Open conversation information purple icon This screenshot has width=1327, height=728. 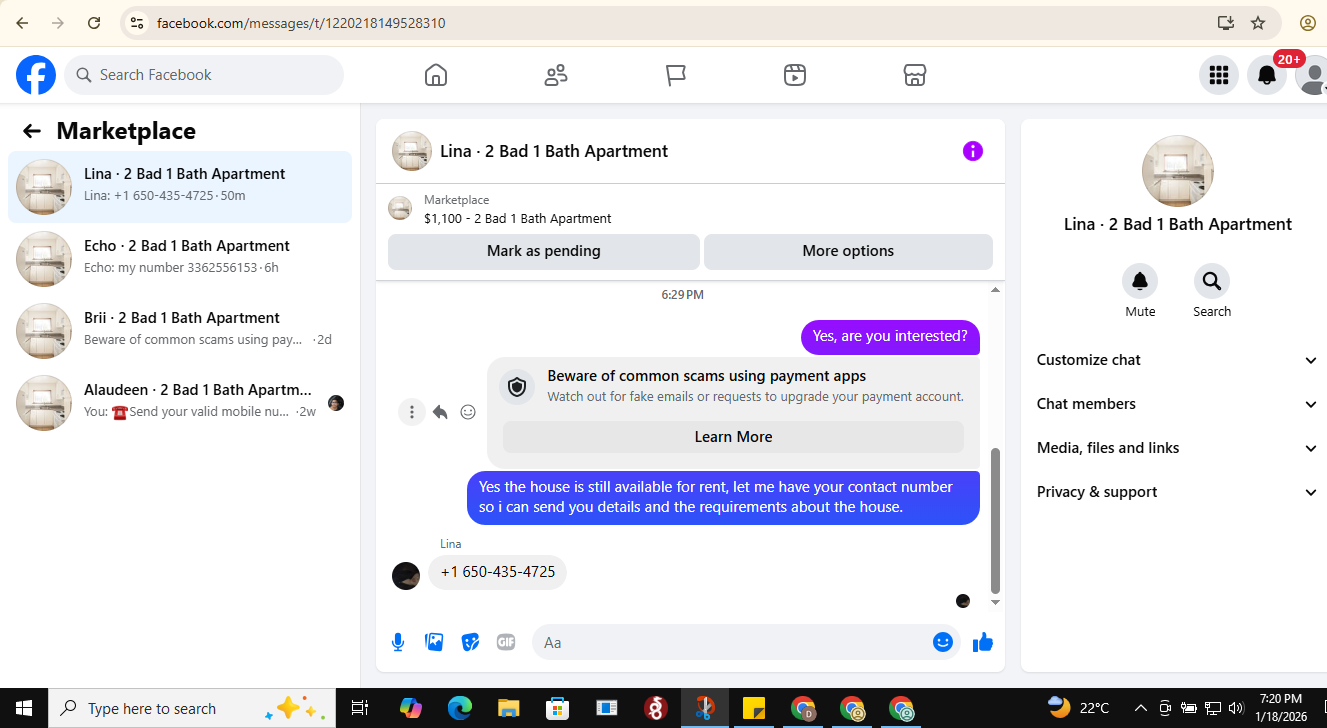973,151
